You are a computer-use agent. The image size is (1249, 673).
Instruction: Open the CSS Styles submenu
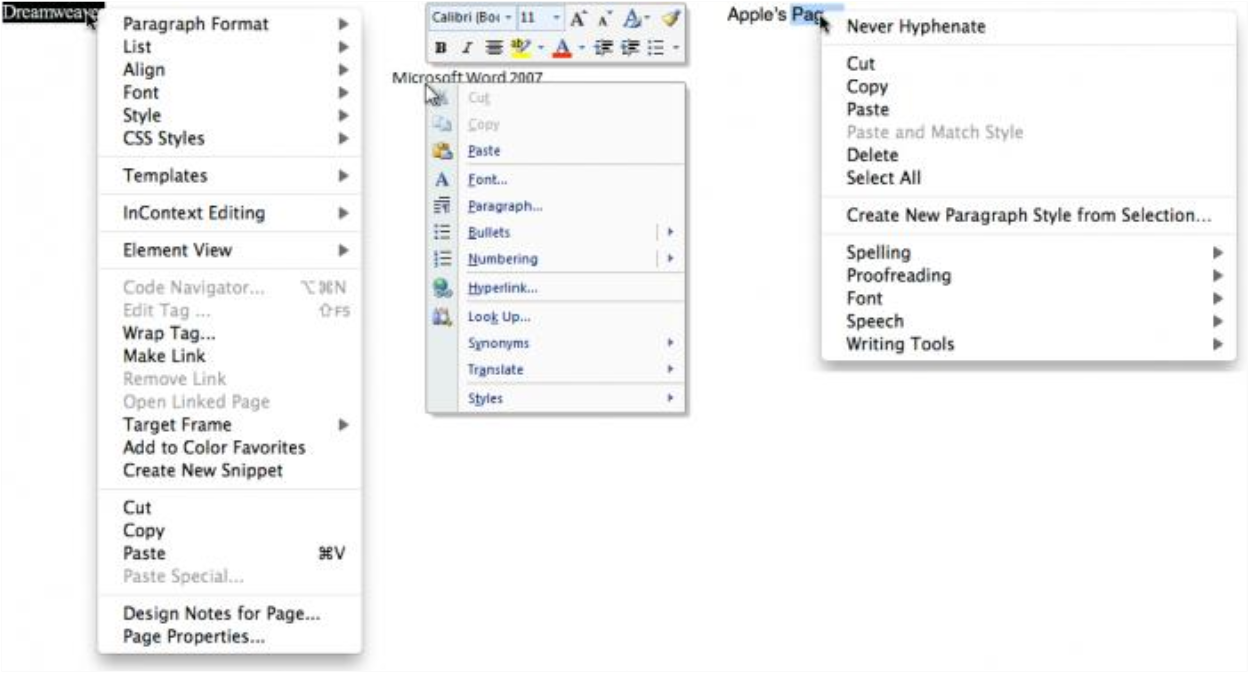[230, 139]
